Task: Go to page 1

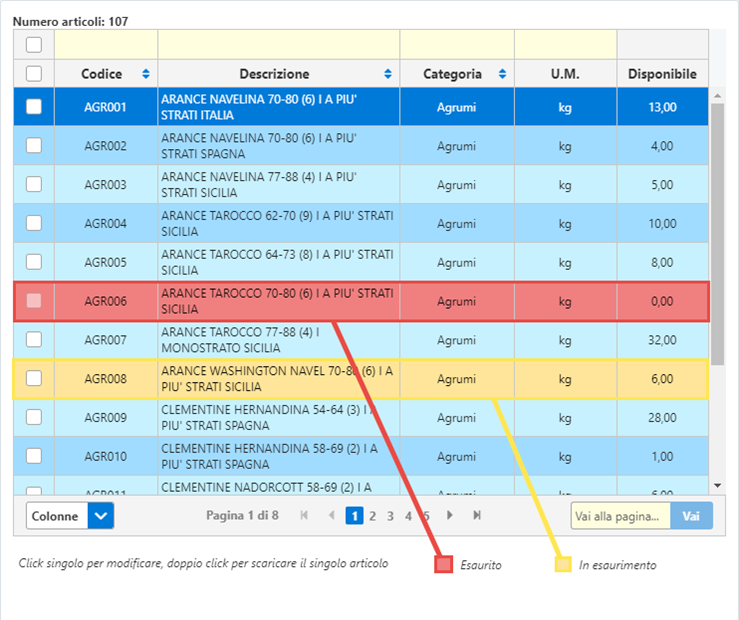Action: click(354, 516)
